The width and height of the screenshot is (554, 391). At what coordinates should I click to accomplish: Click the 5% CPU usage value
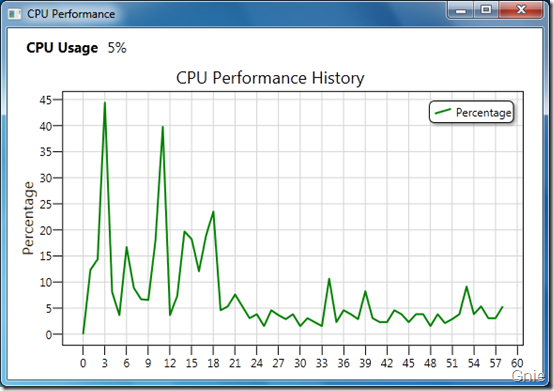coord(117,48)
